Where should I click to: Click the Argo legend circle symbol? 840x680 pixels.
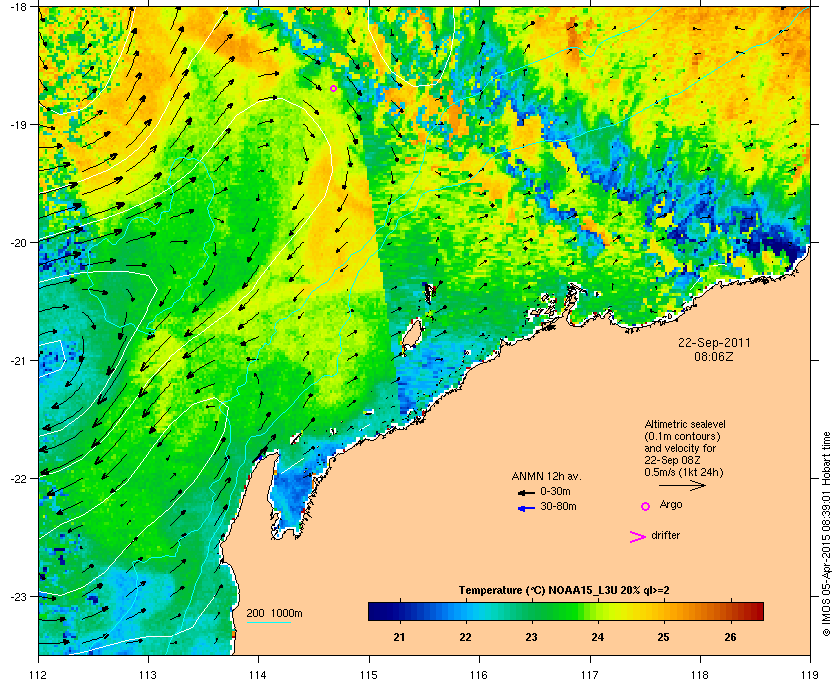point(646,506)
